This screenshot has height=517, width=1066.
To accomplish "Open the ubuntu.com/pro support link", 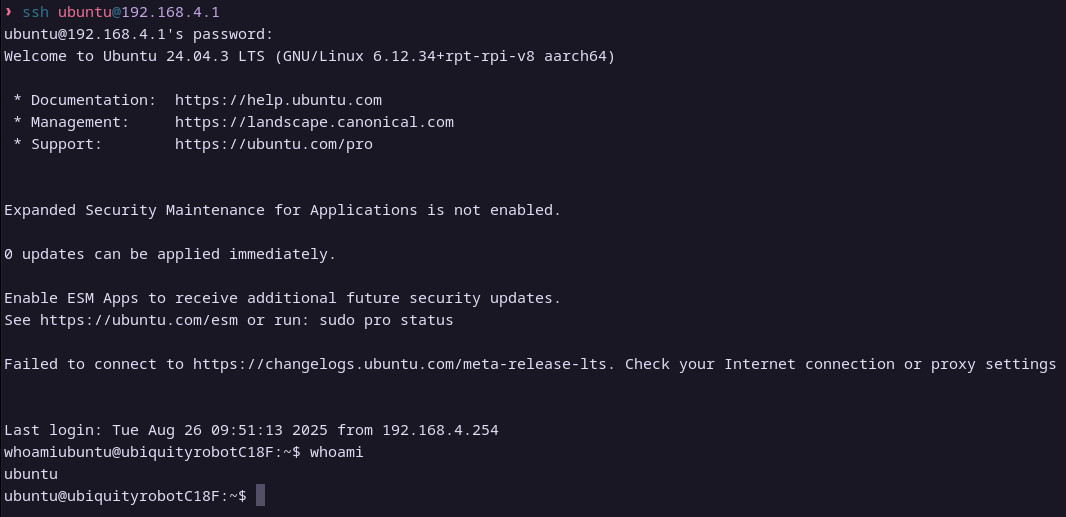I will pyautogui.click(x=273, y=144).
